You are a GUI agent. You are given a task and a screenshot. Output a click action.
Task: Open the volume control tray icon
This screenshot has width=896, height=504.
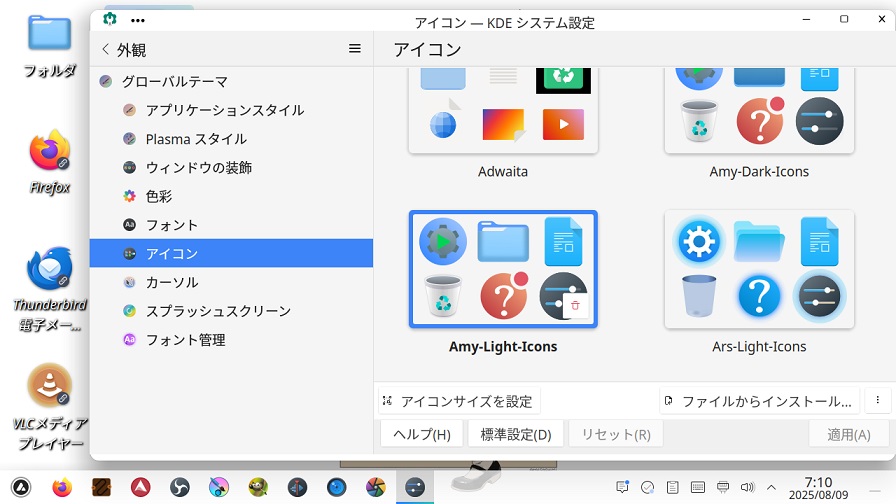(x=747, y=487)
